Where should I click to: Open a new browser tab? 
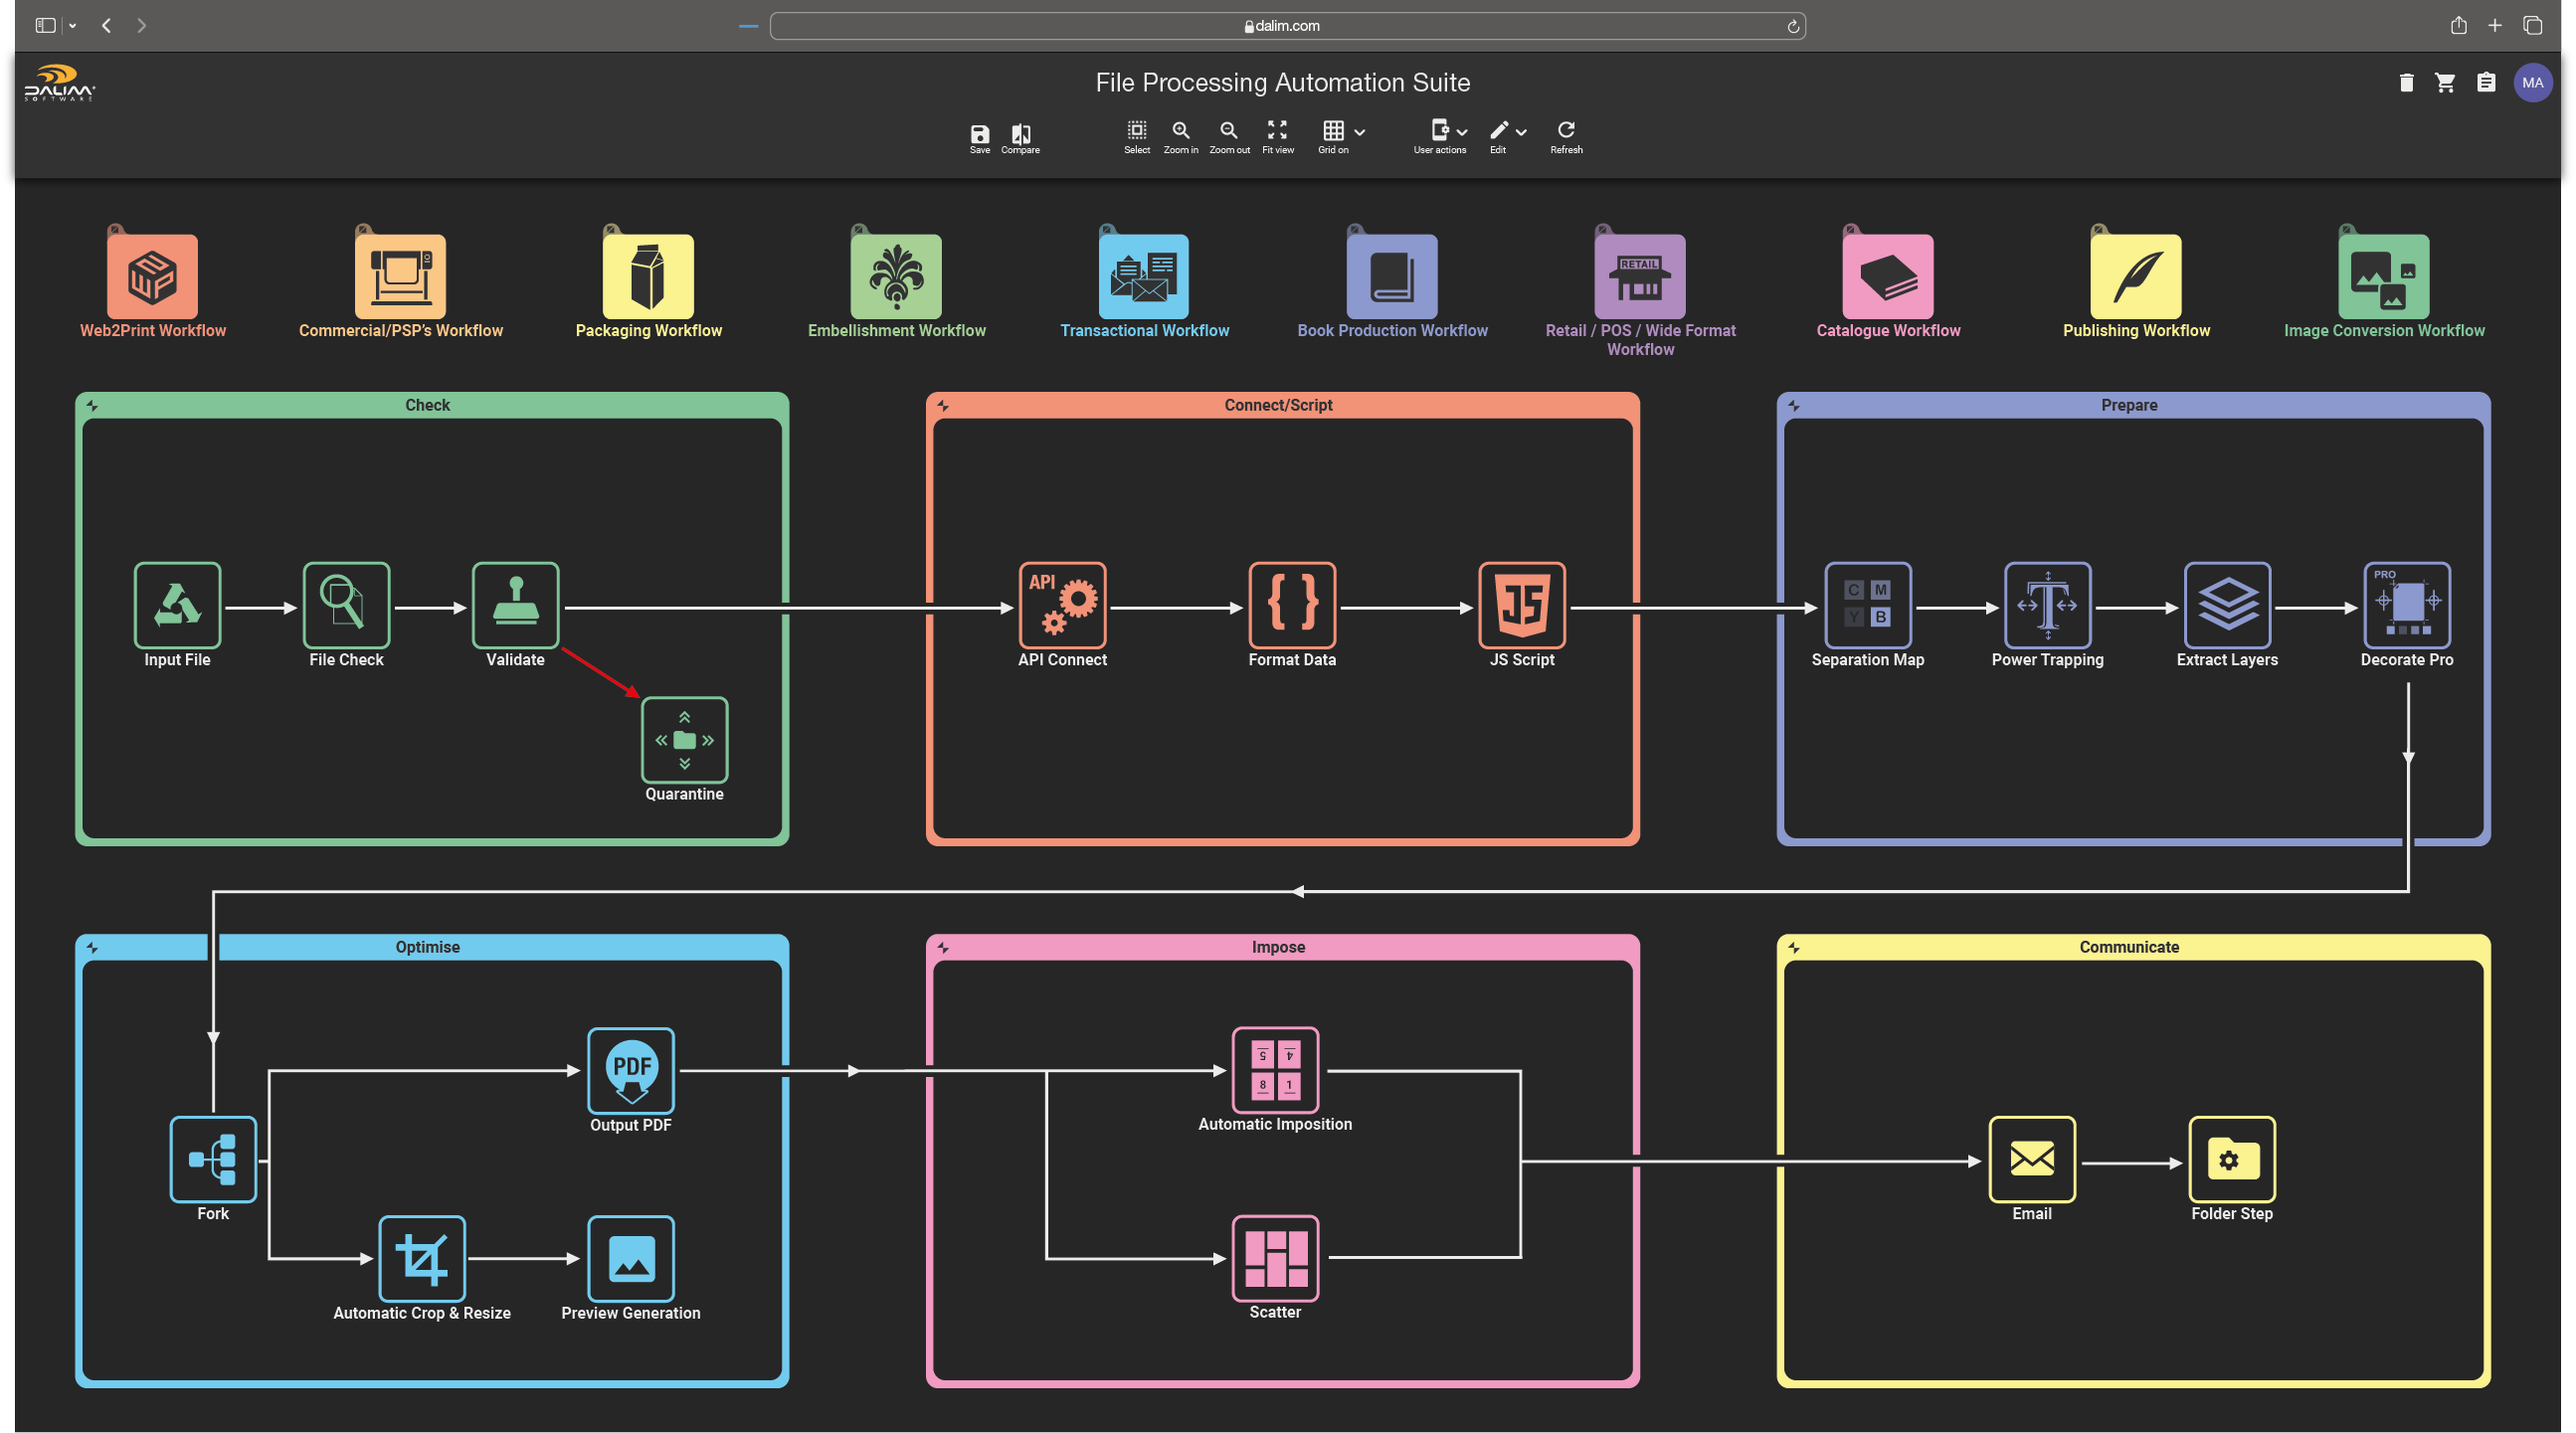pos(2495,26)
